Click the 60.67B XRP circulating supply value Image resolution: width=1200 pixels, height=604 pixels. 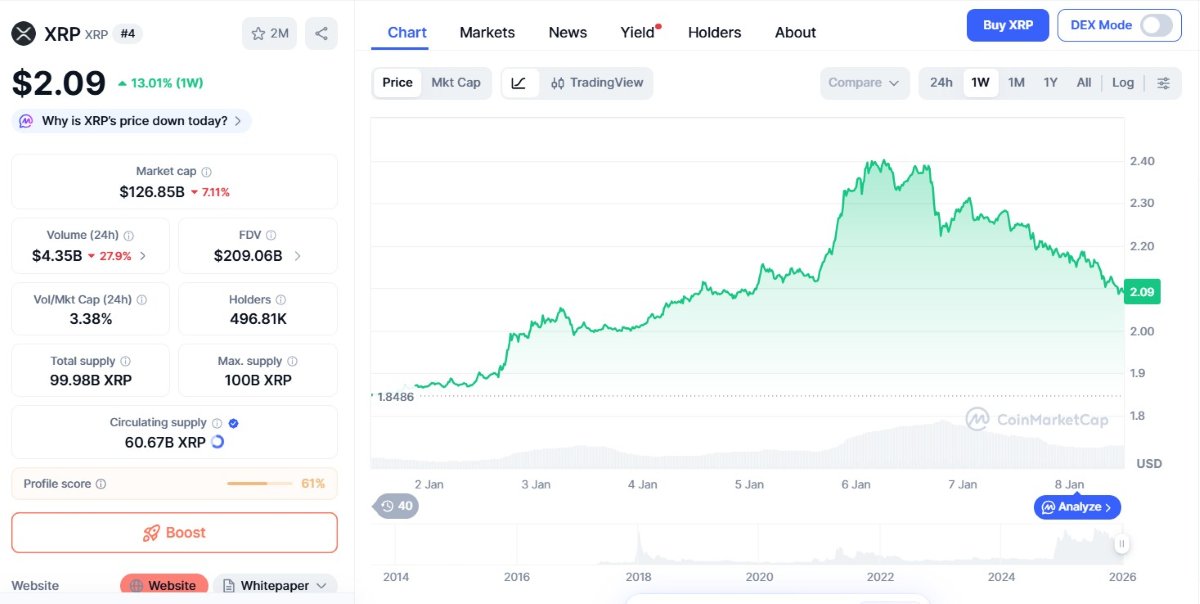165,442
